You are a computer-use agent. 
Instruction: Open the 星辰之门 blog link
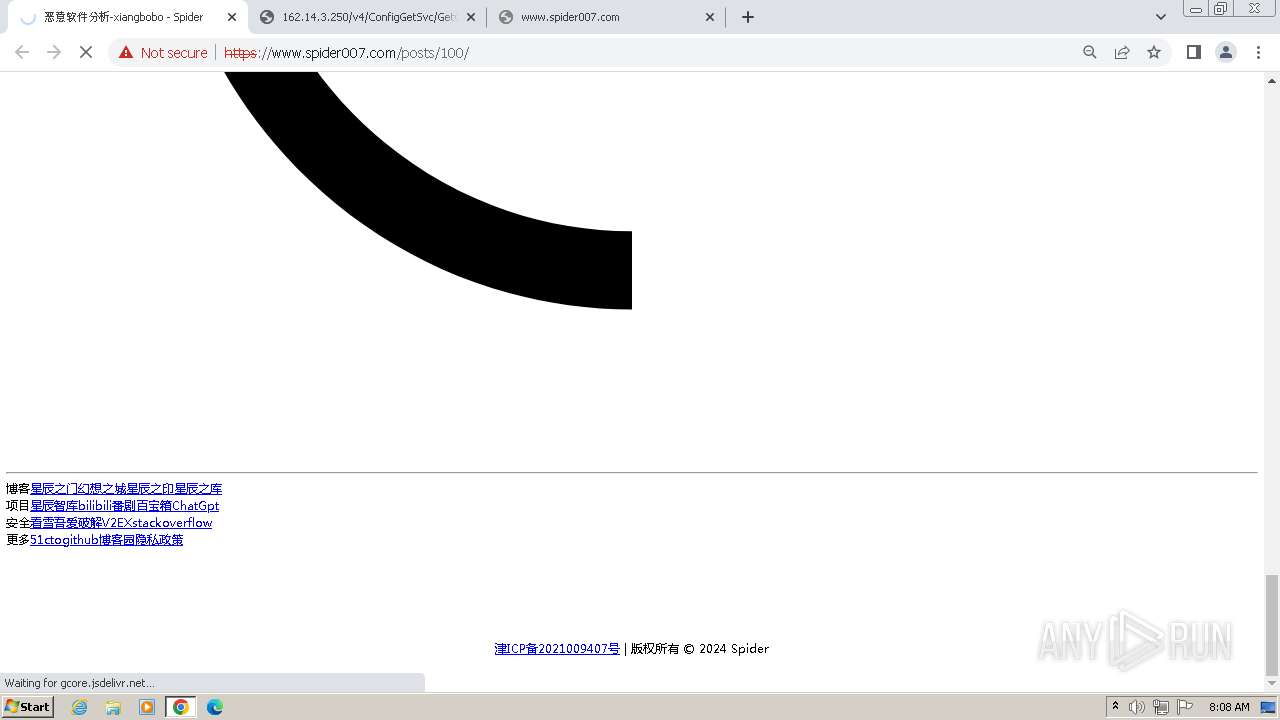pyautogui.click(x=54, y=489)
